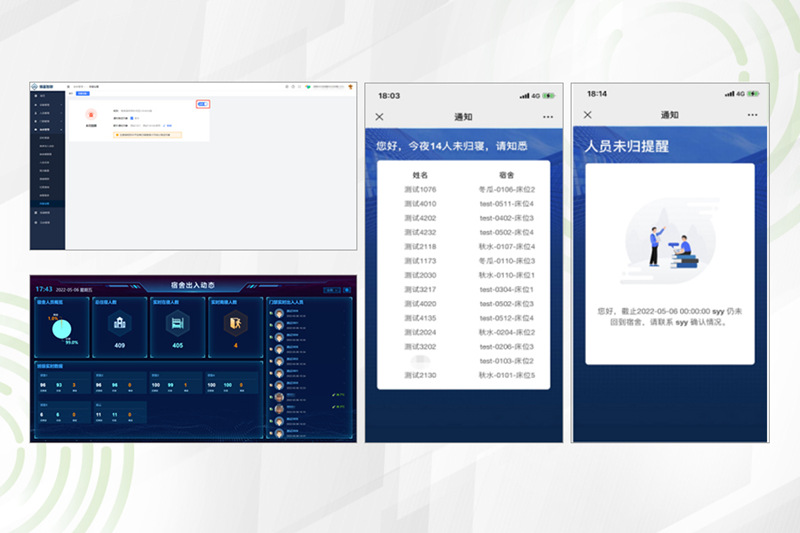Close the 18:03 notification with the X icon

click(x=379, y=117)
